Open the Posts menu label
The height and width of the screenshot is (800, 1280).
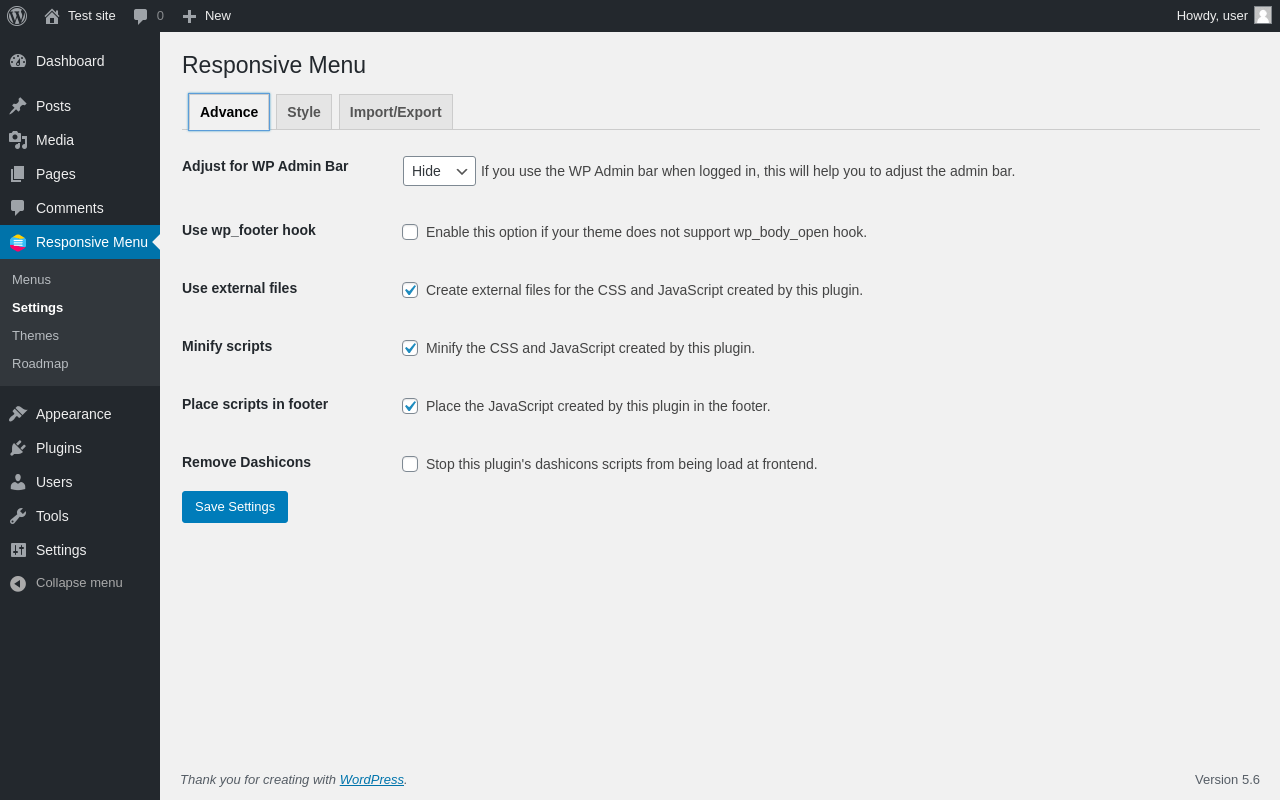(x=53, y=106)
